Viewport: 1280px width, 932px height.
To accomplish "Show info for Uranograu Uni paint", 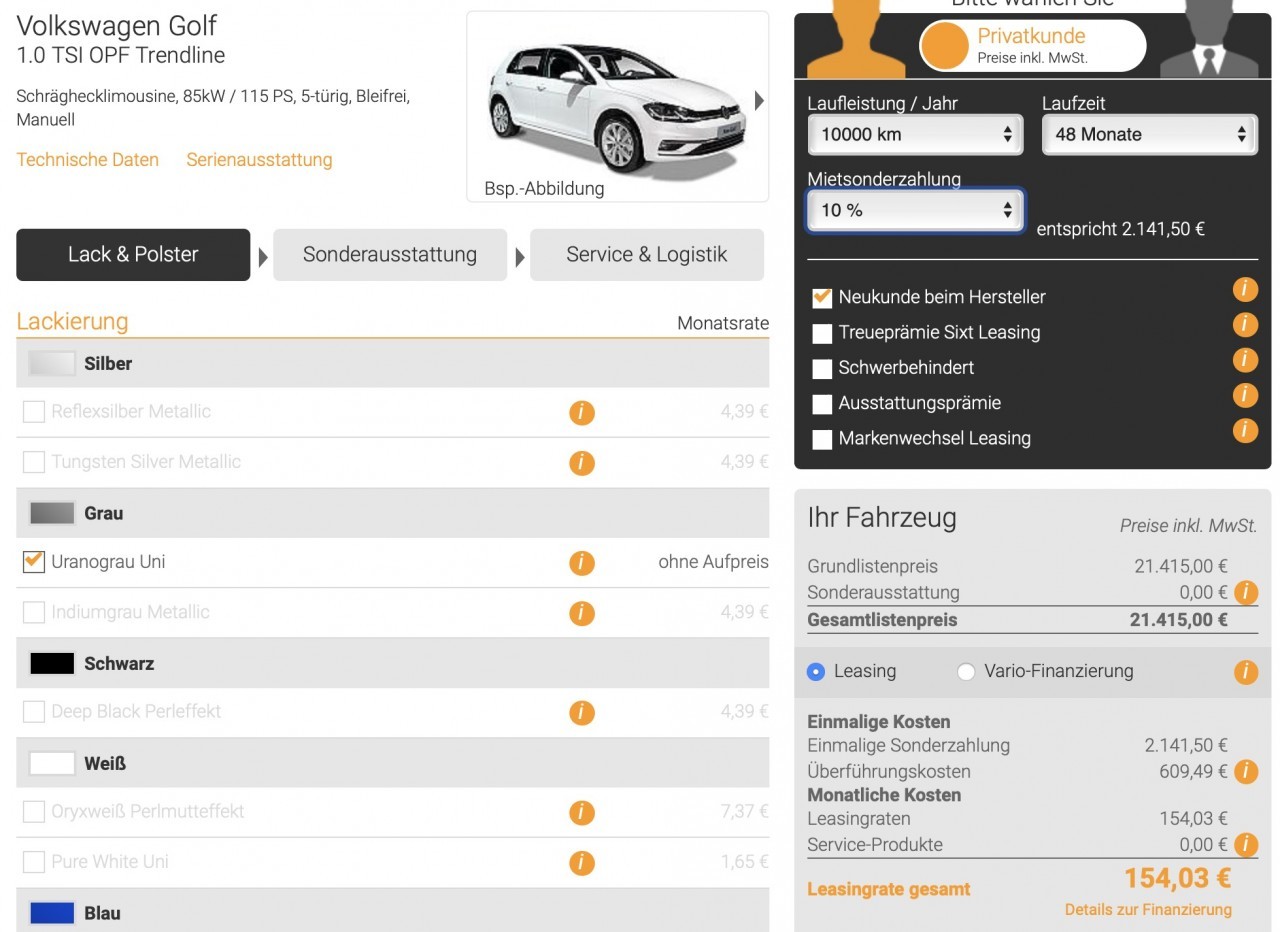I will click(582, 563).
